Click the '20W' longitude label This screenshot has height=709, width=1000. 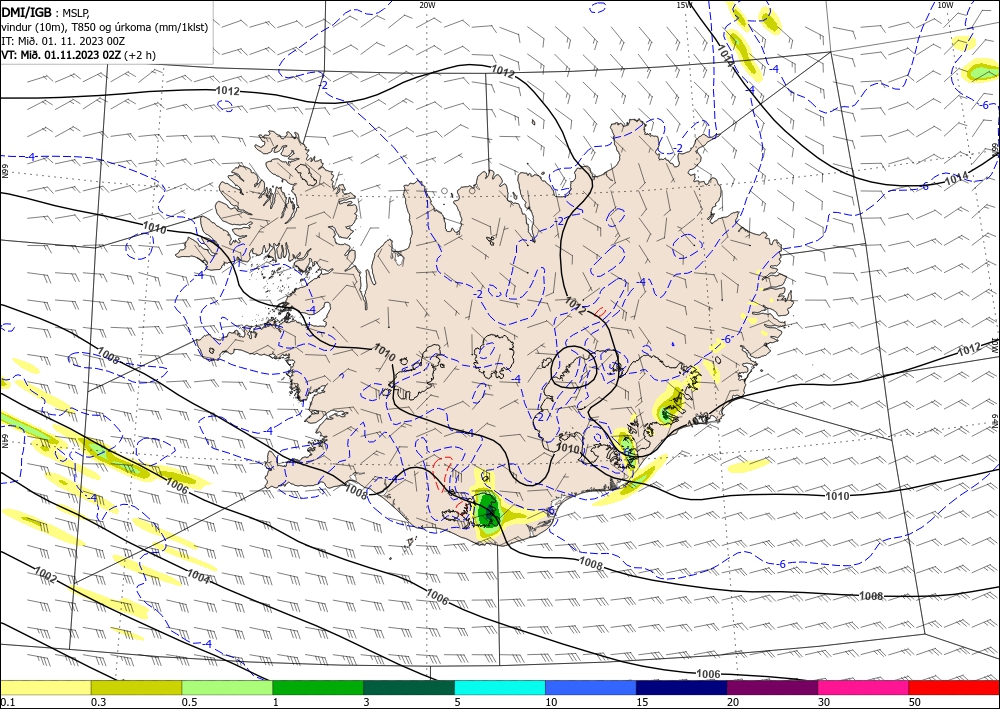(427, 5)
